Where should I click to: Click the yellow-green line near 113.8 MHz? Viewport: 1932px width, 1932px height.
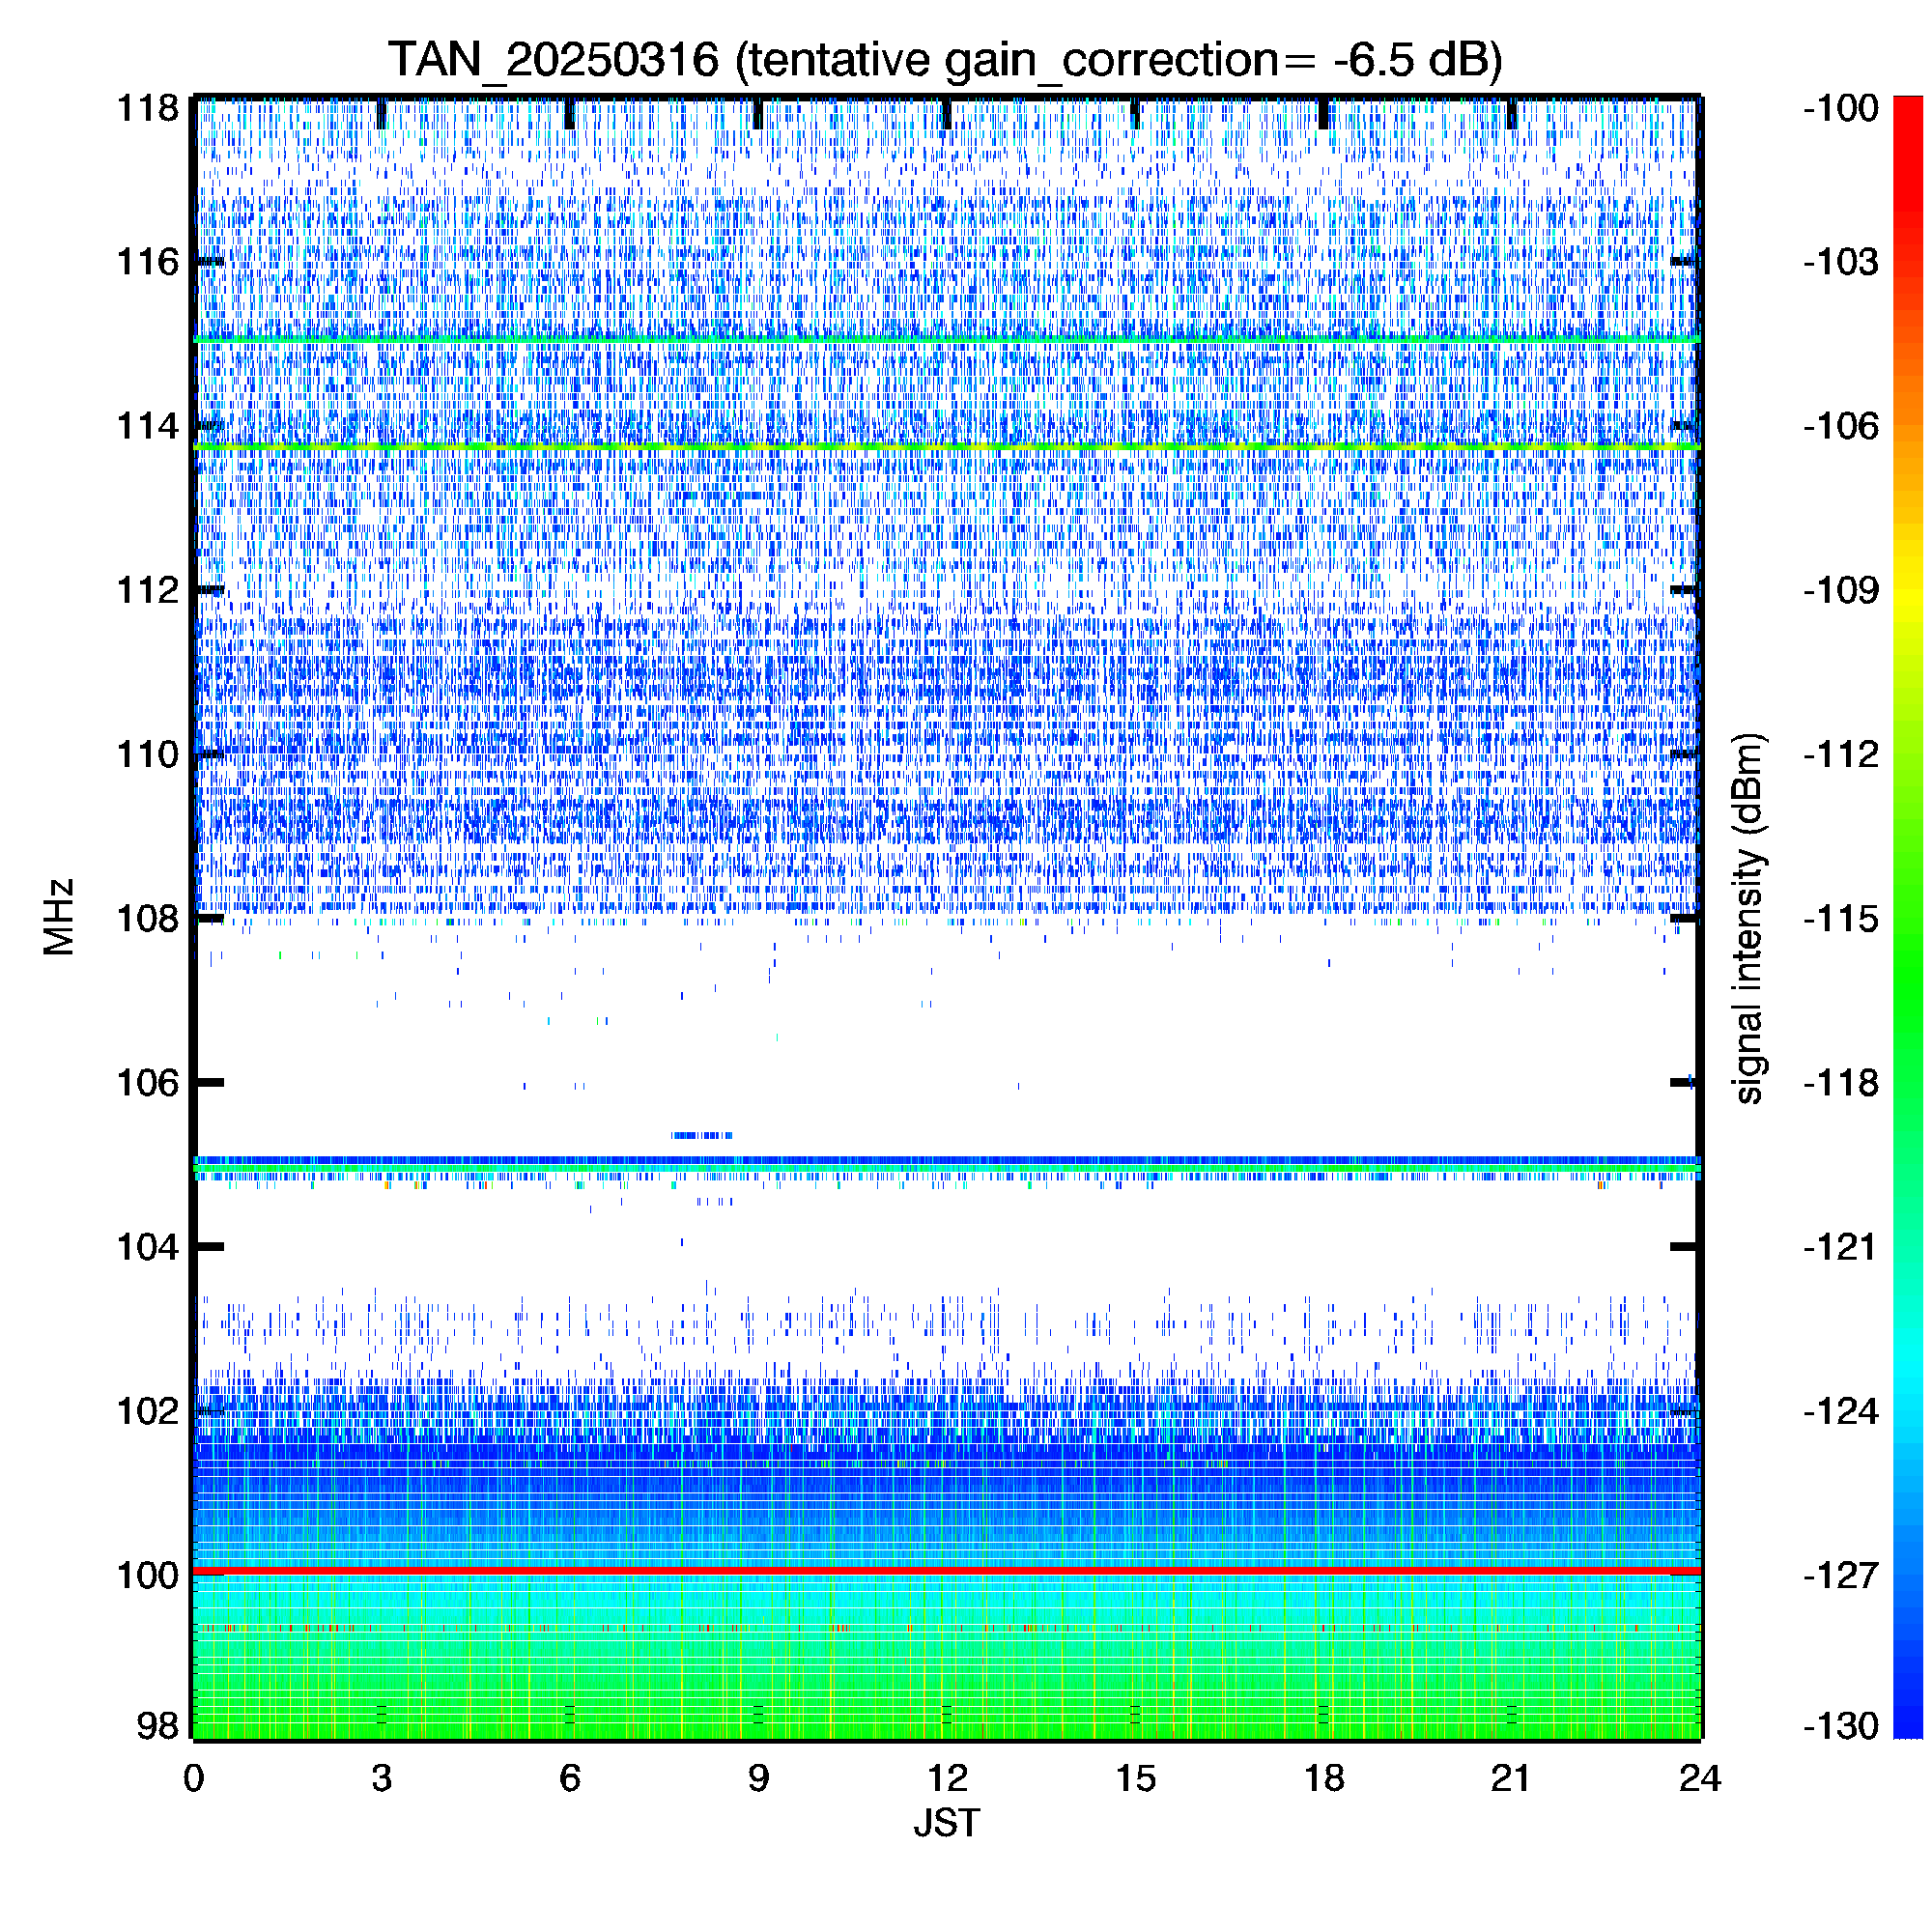tap(945, 446)
